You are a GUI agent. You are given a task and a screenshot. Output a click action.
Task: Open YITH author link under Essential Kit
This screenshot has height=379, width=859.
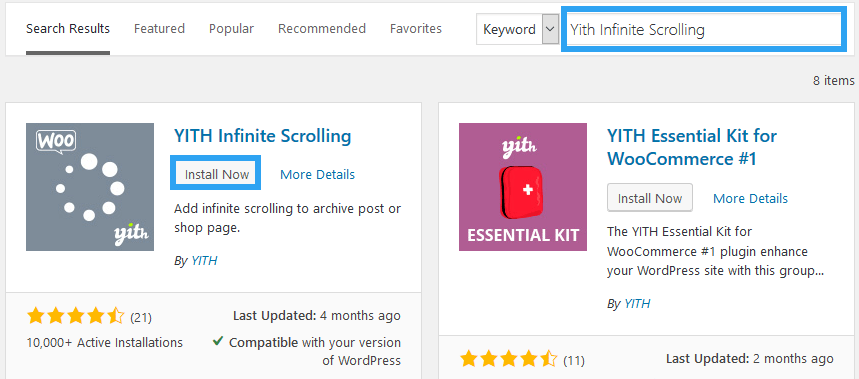point(637,303)
